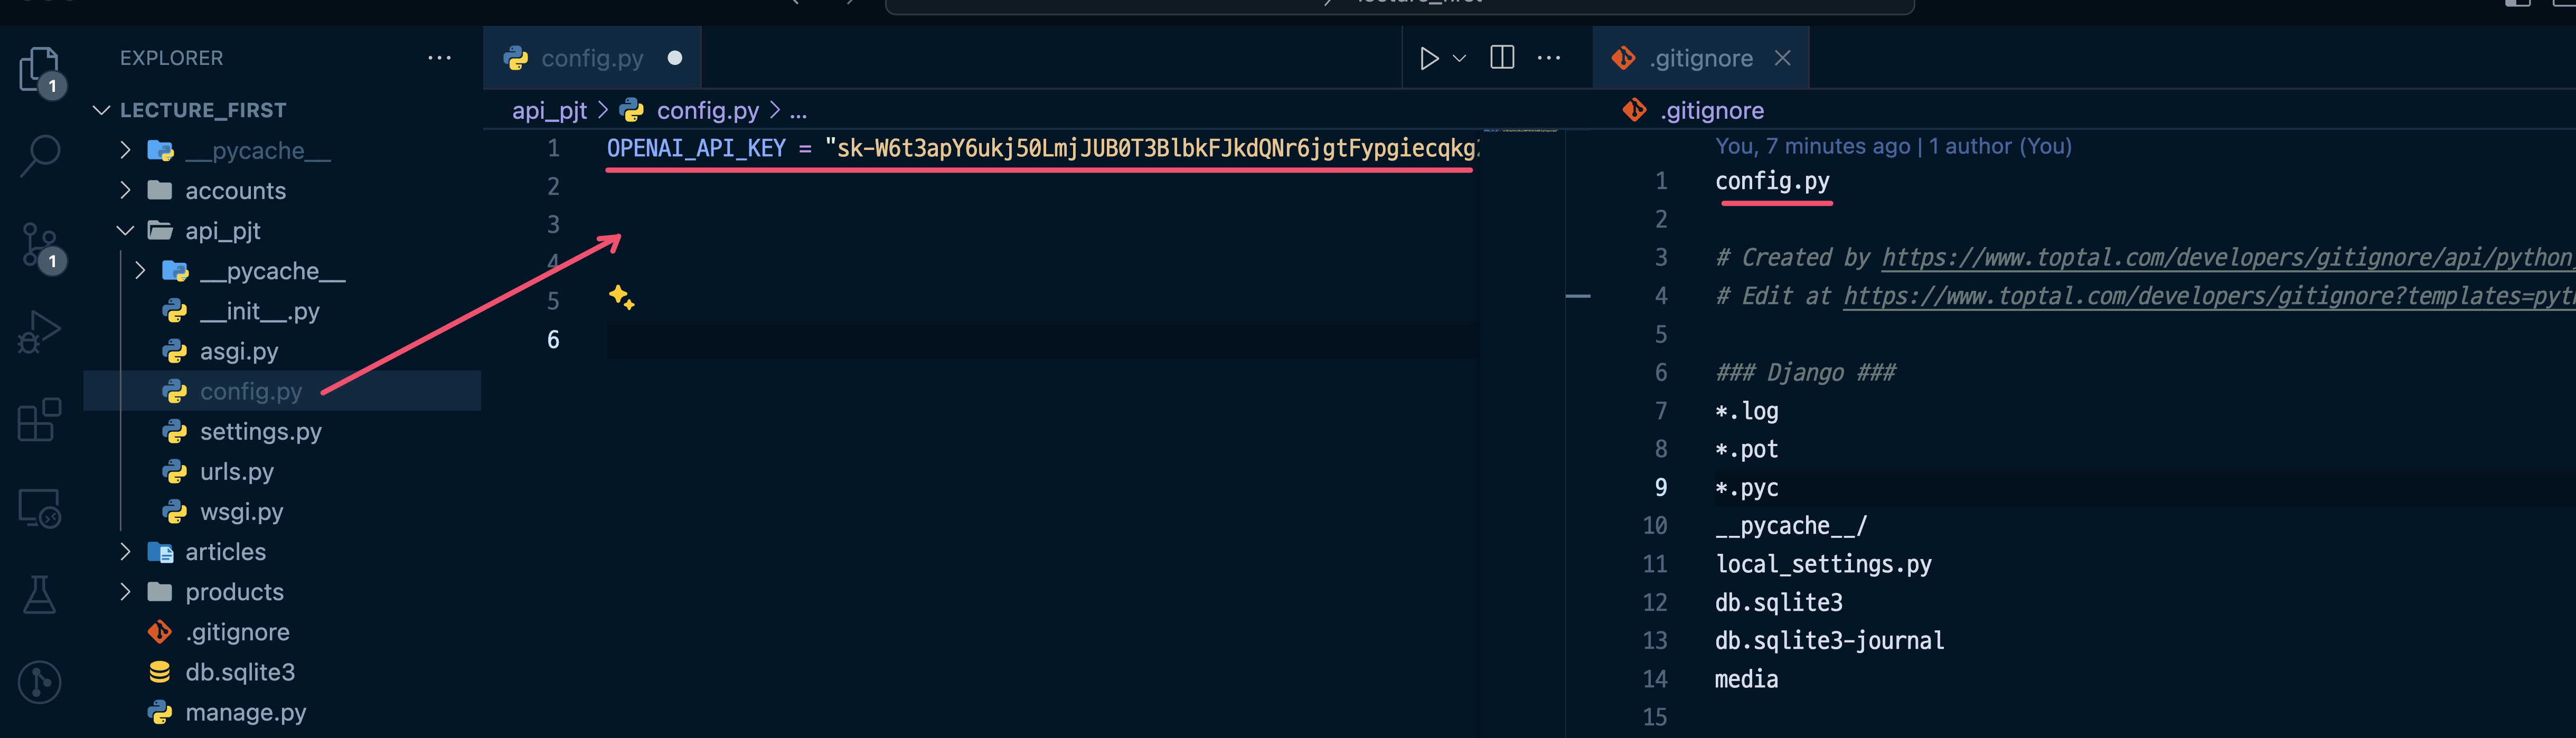Expand the products folder
Screen dimensions: 2576x738
(234, 592)
